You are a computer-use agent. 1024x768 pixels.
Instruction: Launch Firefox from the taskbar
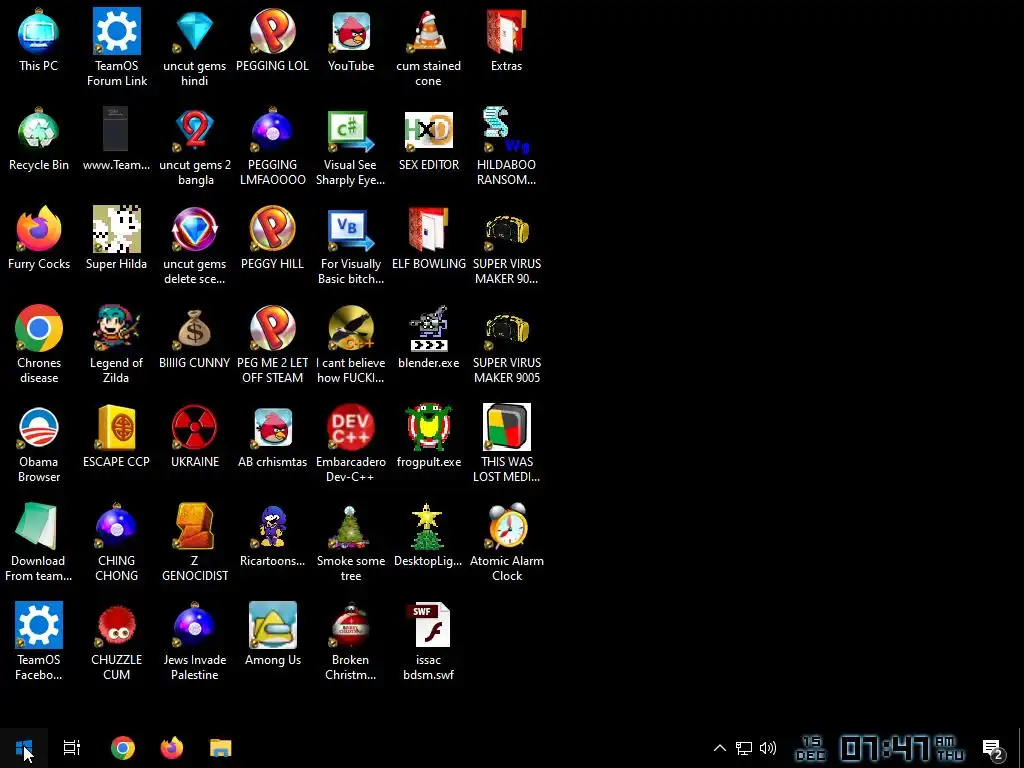click(172, 748)
